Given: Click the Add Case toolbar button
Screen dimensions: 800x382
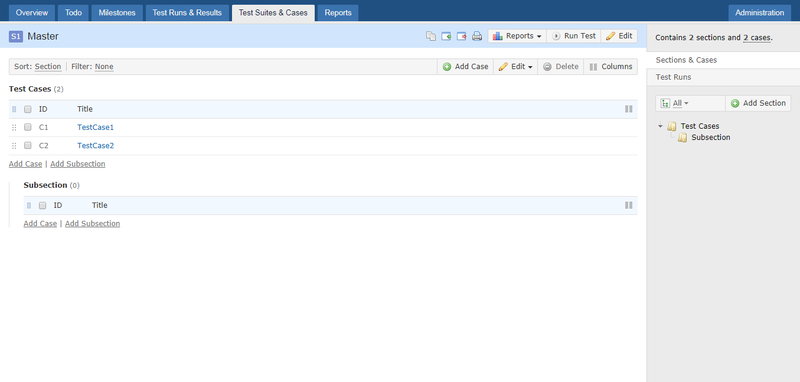Looking at the screenshot, I should pyautogui.click(x=465, y=67).
